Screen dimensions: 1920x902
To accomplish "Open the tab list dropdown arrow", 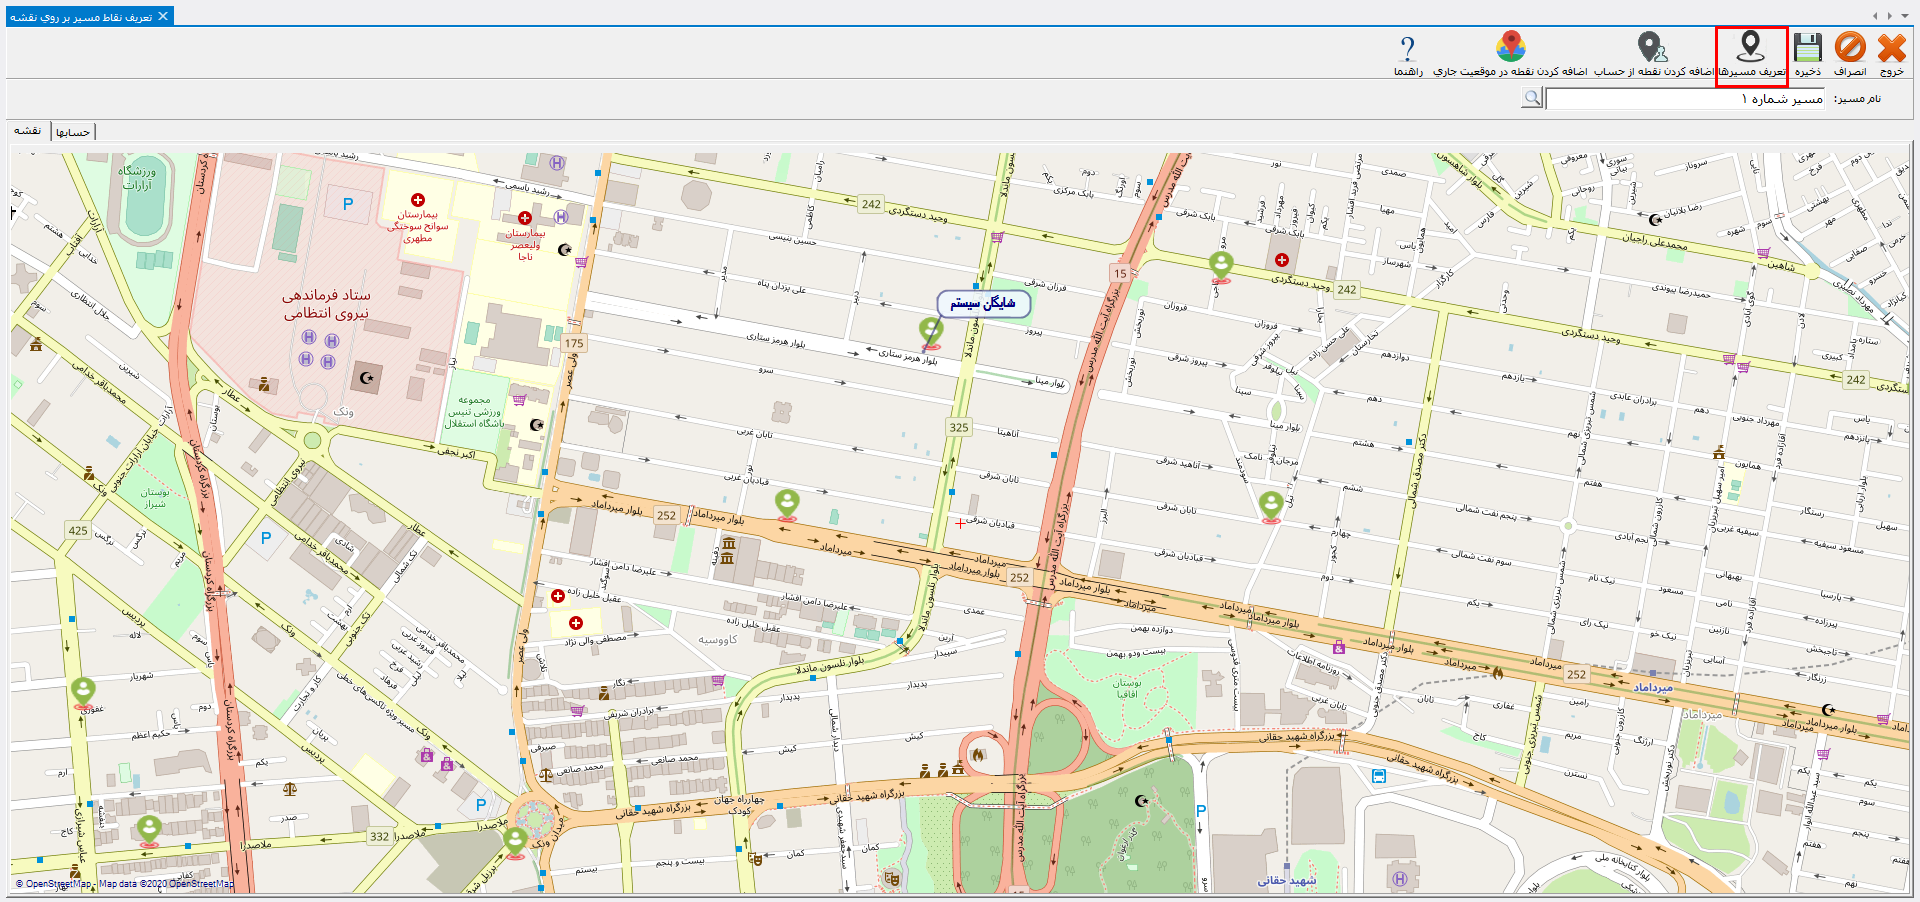I will click(x=1903, y=16).
